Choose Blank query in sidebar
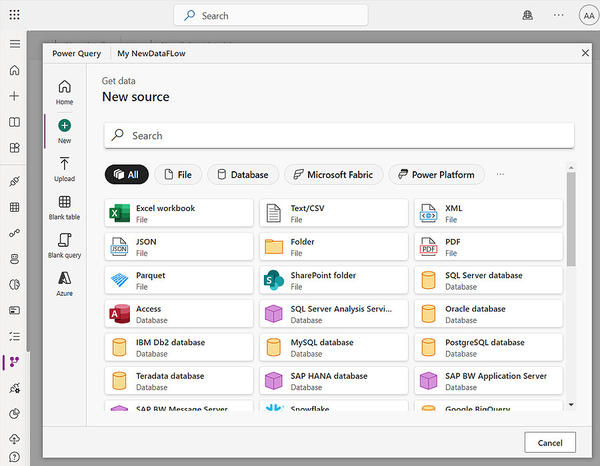Image resolution: width=600 pixels, height=466 pixels. click(x=64, y=246)
